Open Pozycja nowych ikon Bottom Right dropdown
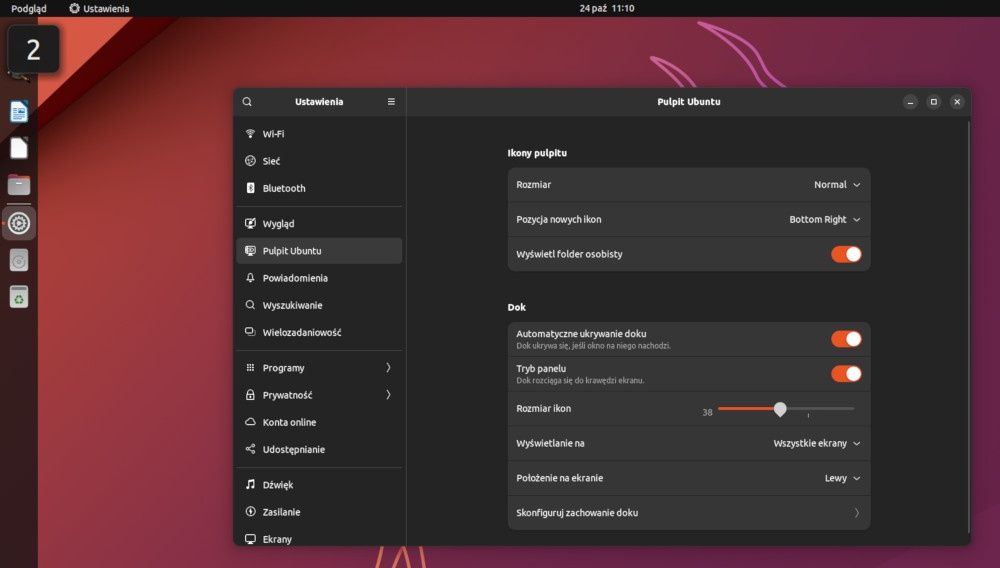The image size is (1000, 568). [x=825, y=219]
